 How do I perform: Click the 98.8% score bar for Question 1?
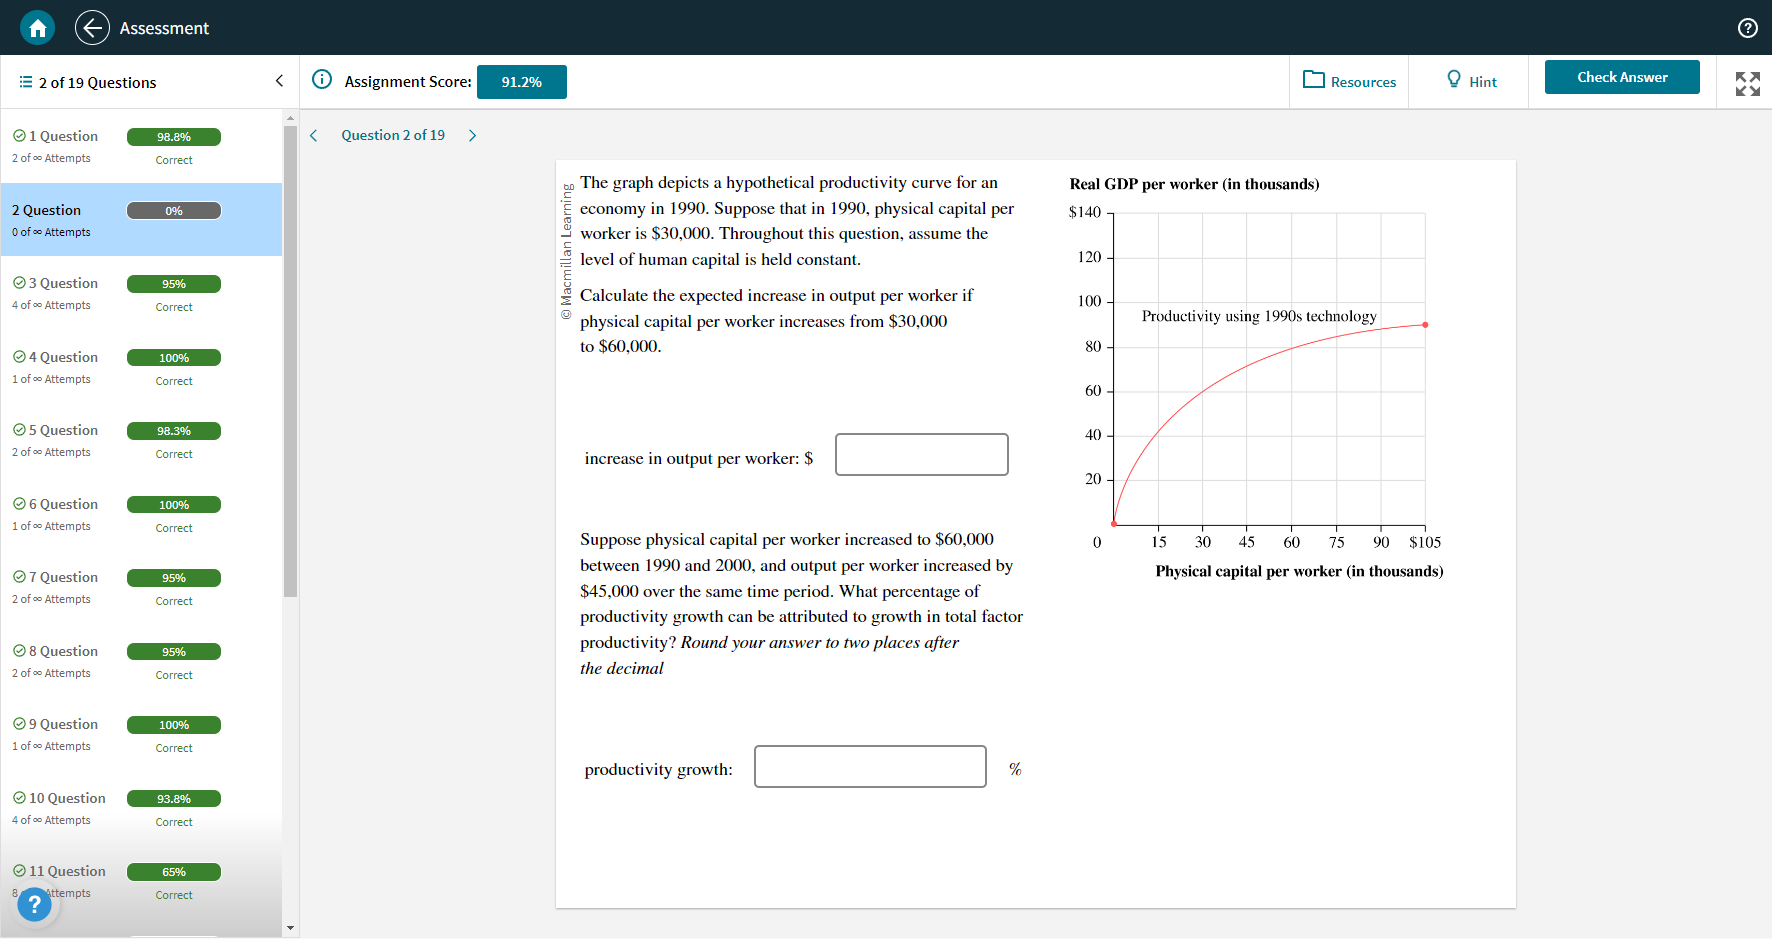coord(174,137)
